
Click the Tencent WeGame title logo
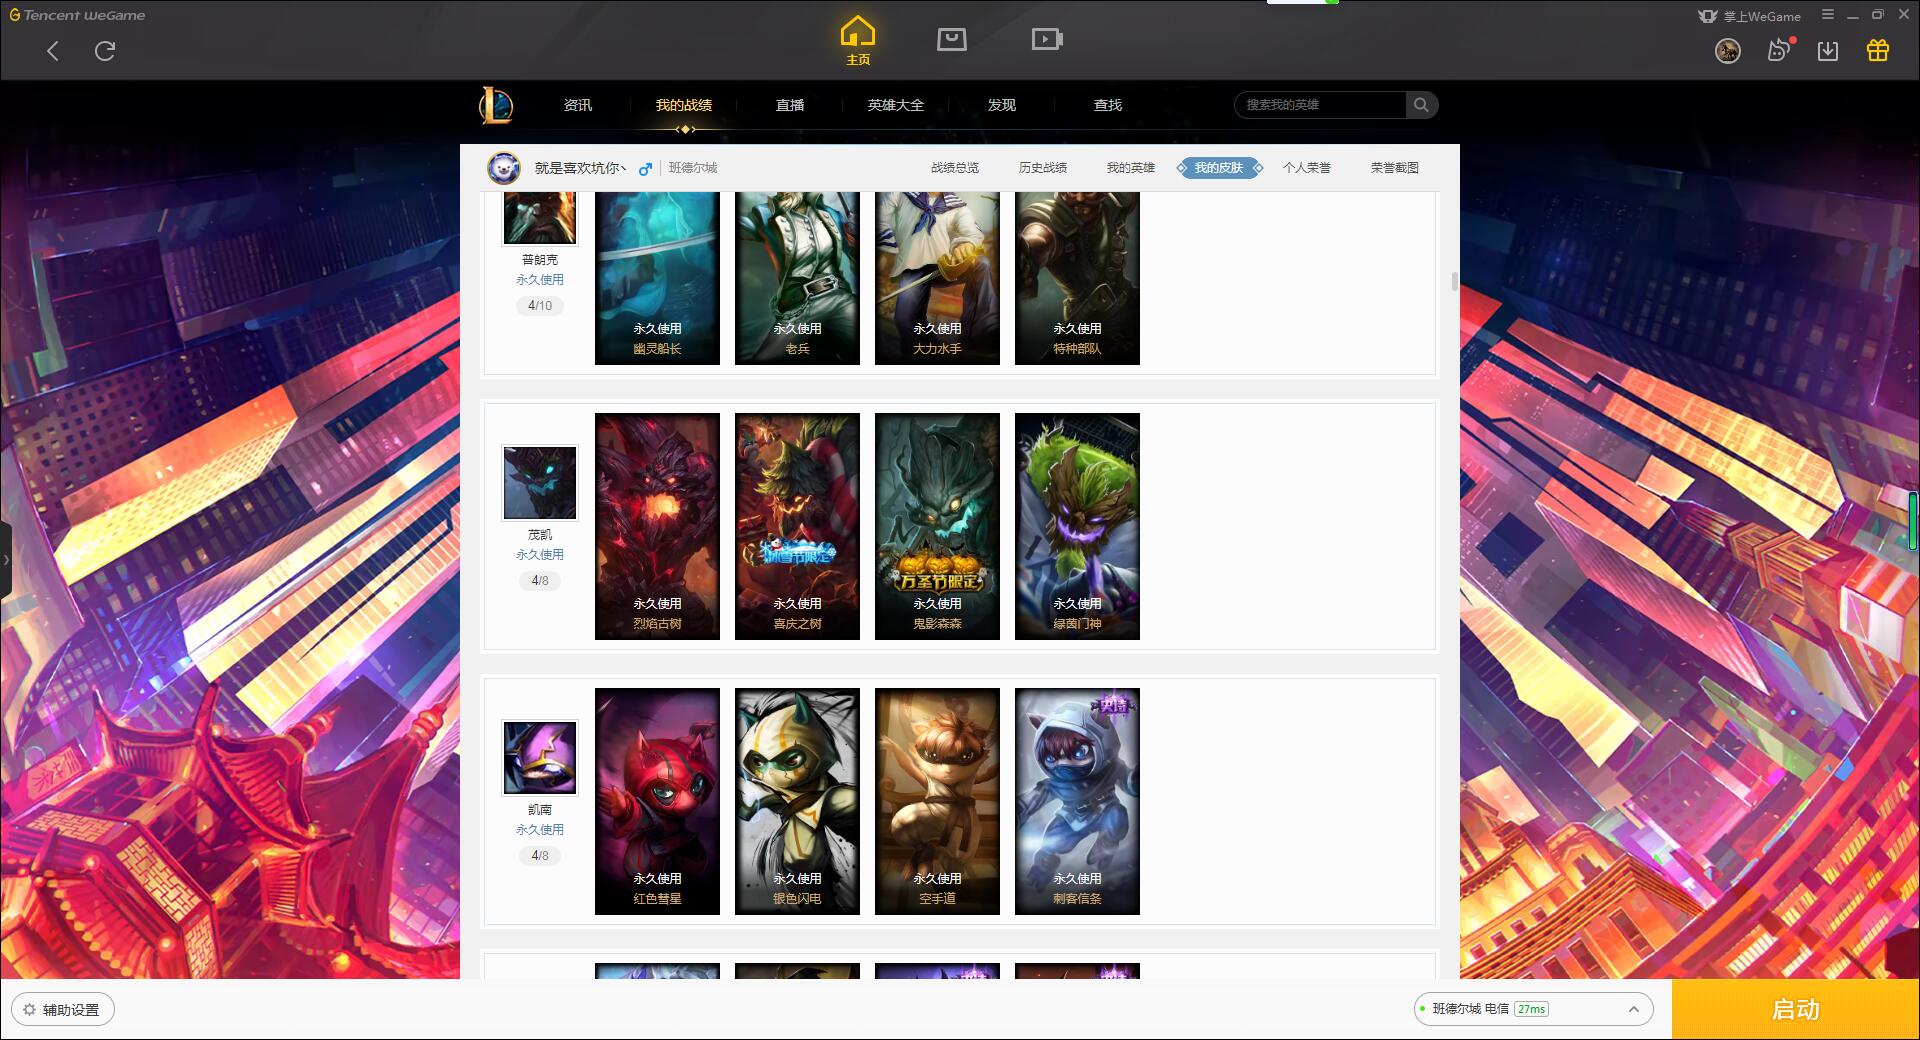click(x=77, y=15)
